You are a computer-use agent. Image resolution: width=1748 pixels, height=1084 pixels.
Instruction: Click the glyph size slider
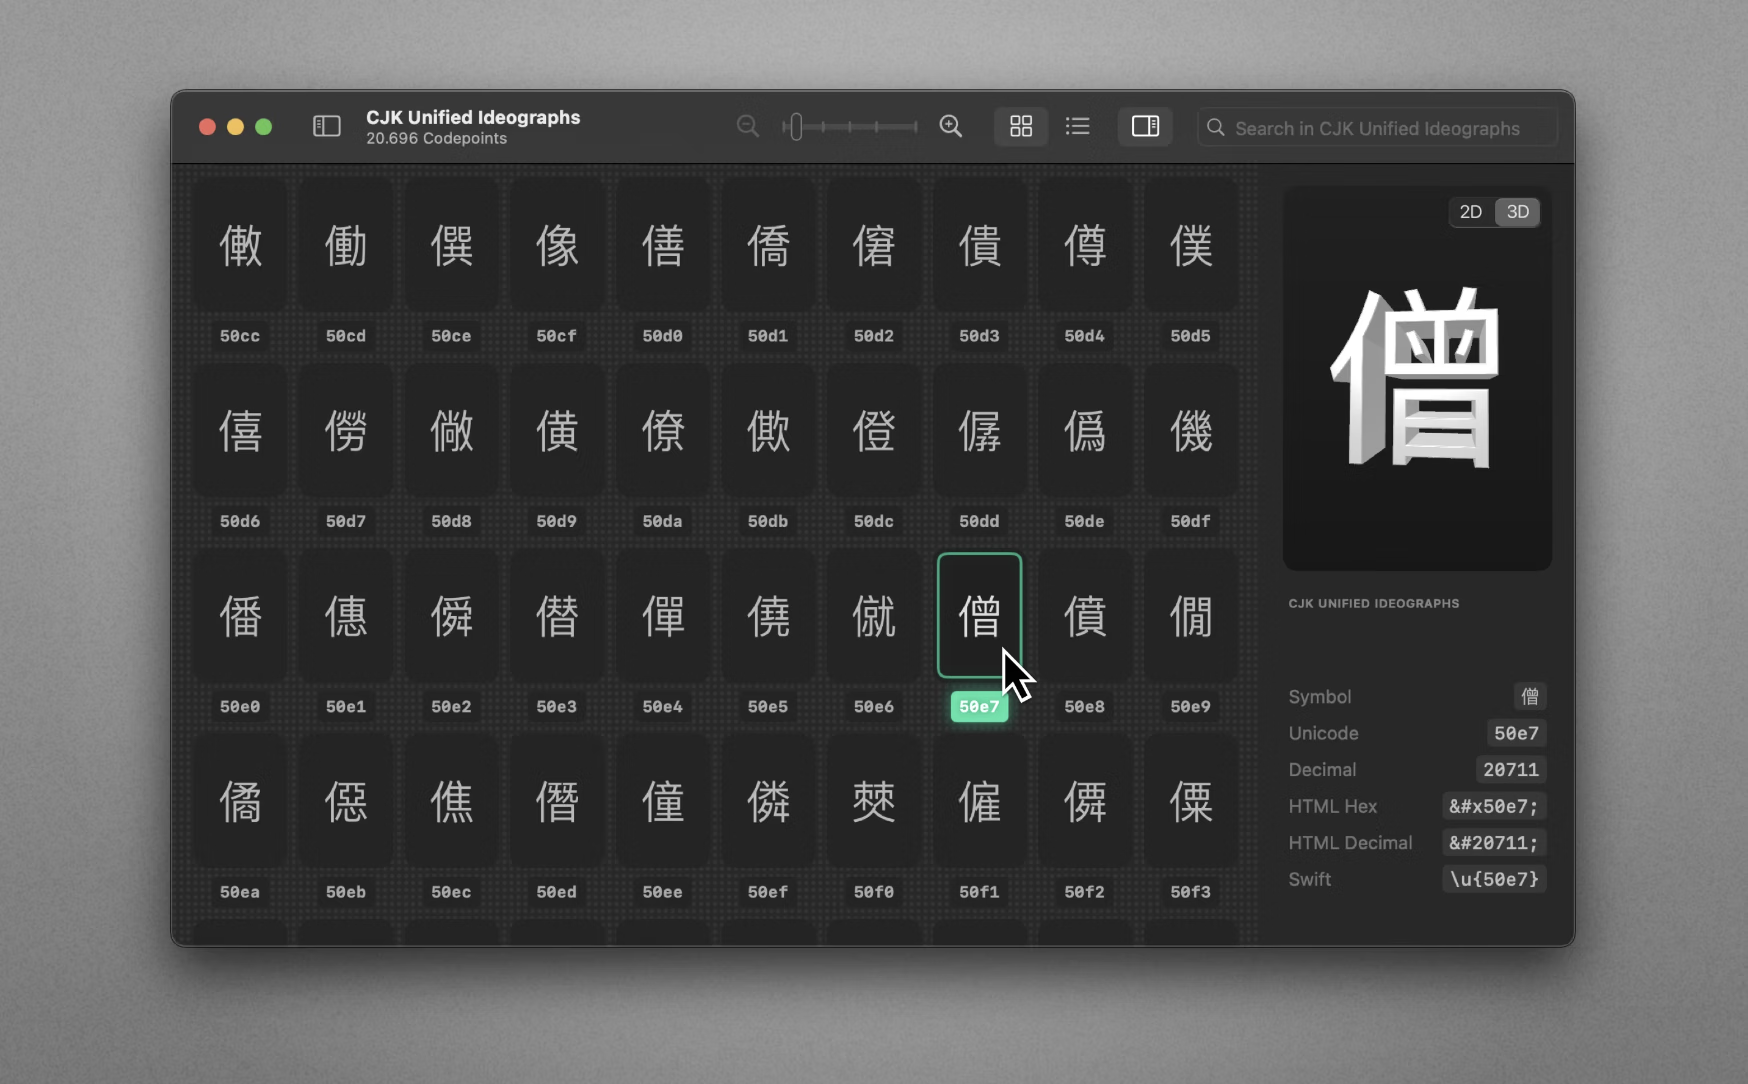[849, 127]
